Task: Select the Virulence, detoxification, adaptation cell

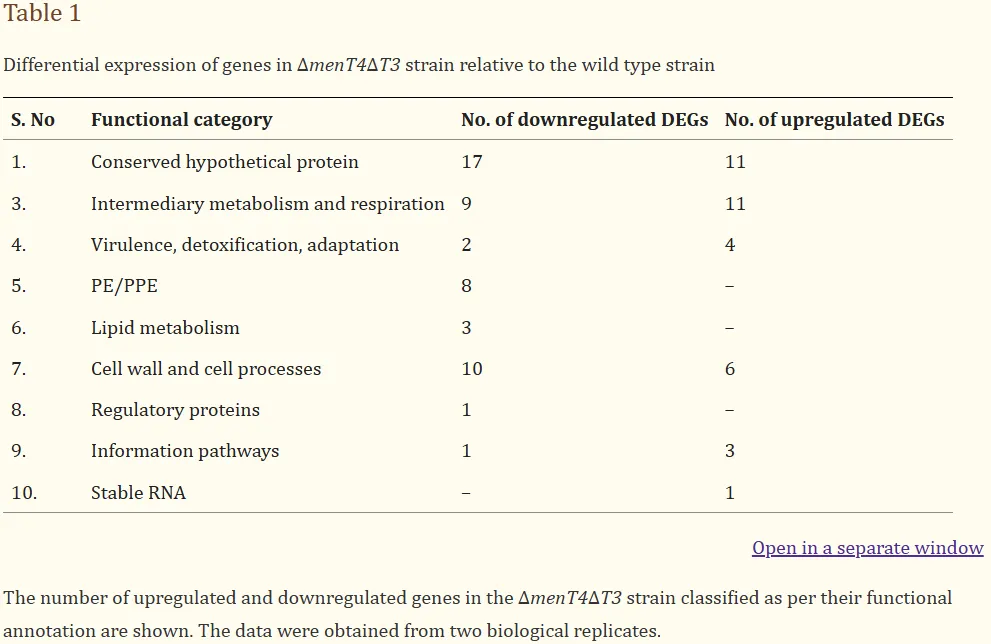Action: pos(244,245)
